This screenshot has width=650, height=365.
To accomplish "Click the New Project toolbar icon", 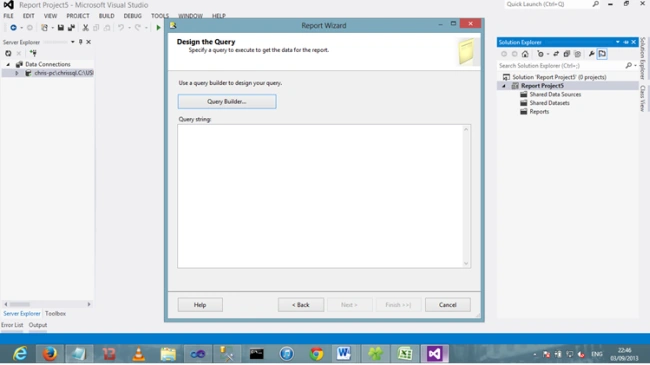I will point(44,28).
